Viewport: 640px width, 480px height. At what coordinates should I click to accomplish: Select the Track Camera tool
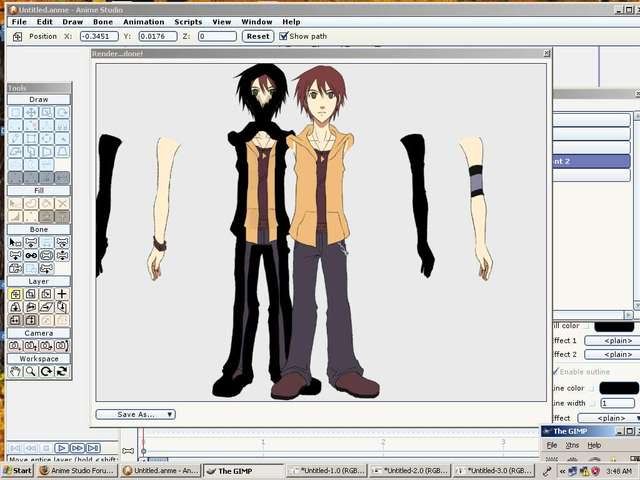[15, 346]
